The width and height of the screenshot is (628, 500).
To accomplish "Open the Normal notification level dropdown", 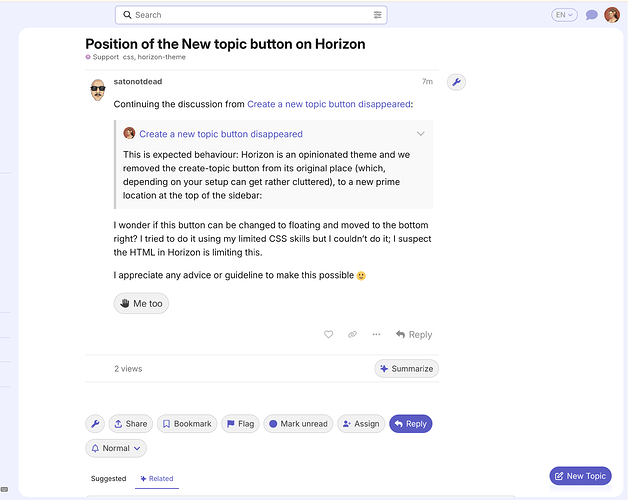I will (x=116, y=448).
